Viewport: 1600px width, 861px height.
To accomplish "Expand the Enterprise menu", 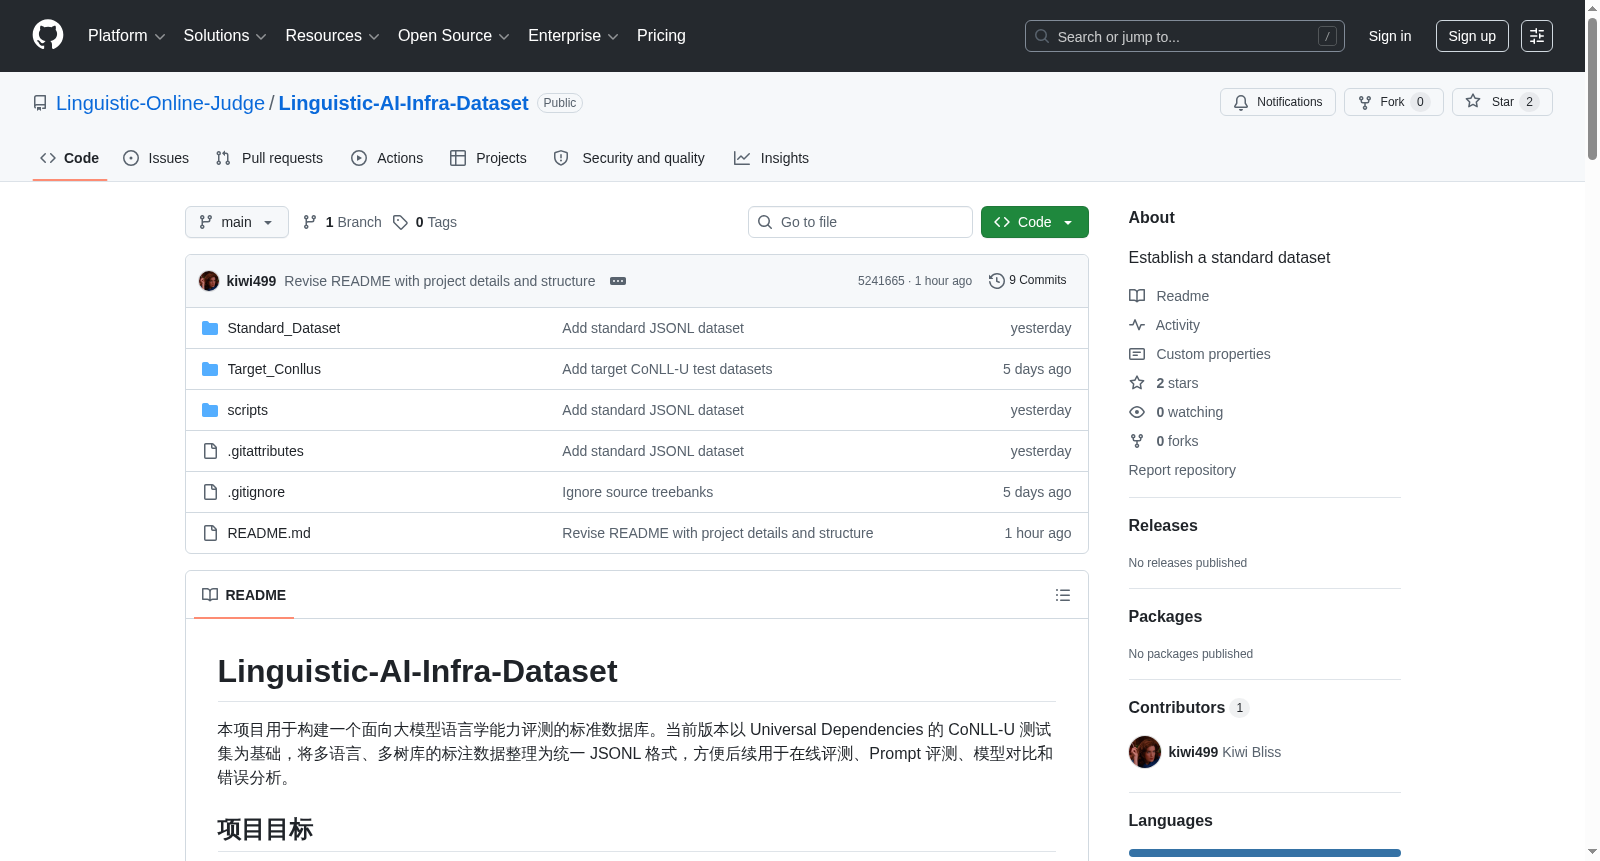I will 573,35.
